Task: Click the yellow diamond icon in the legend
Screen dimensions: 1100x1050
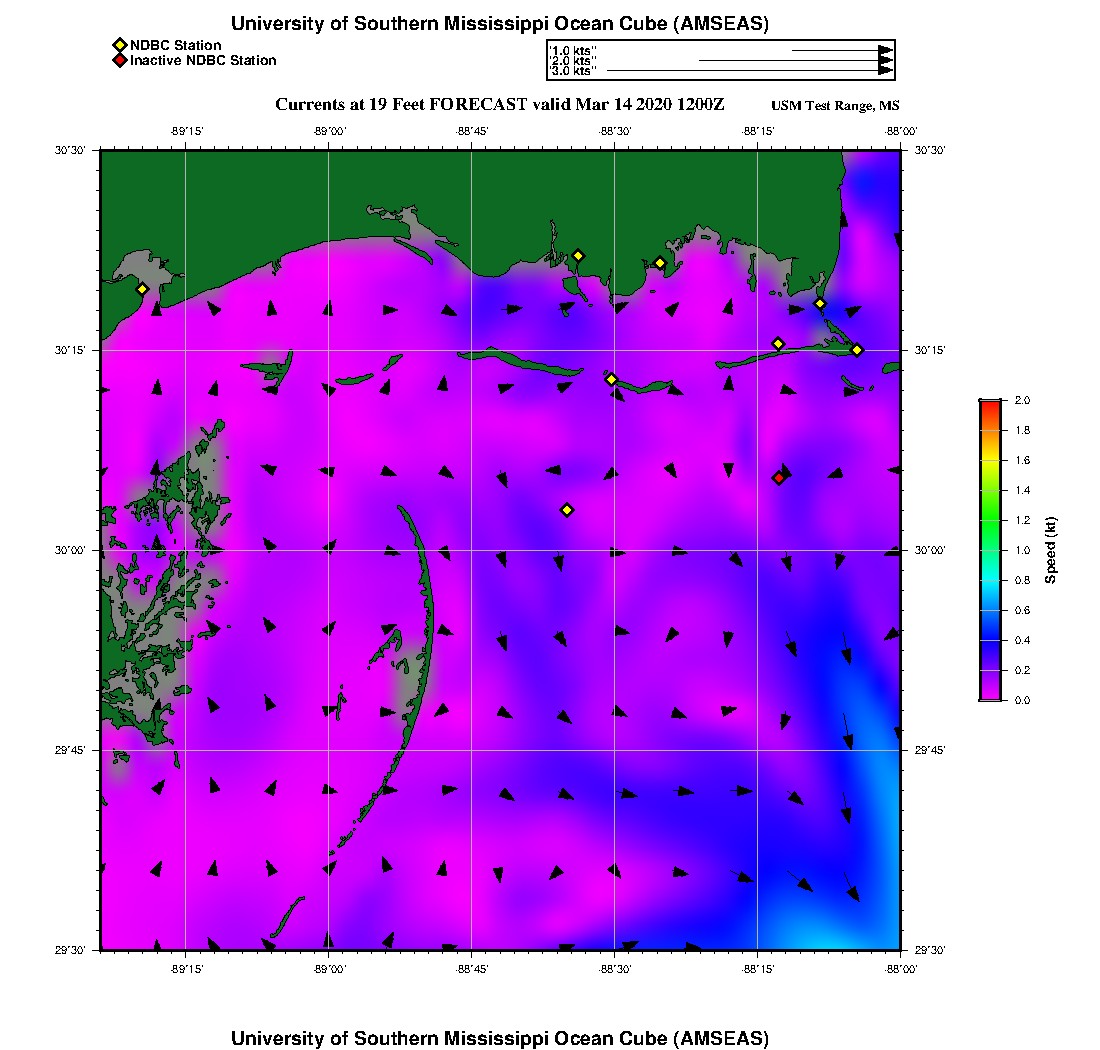Action: point(119,45)
